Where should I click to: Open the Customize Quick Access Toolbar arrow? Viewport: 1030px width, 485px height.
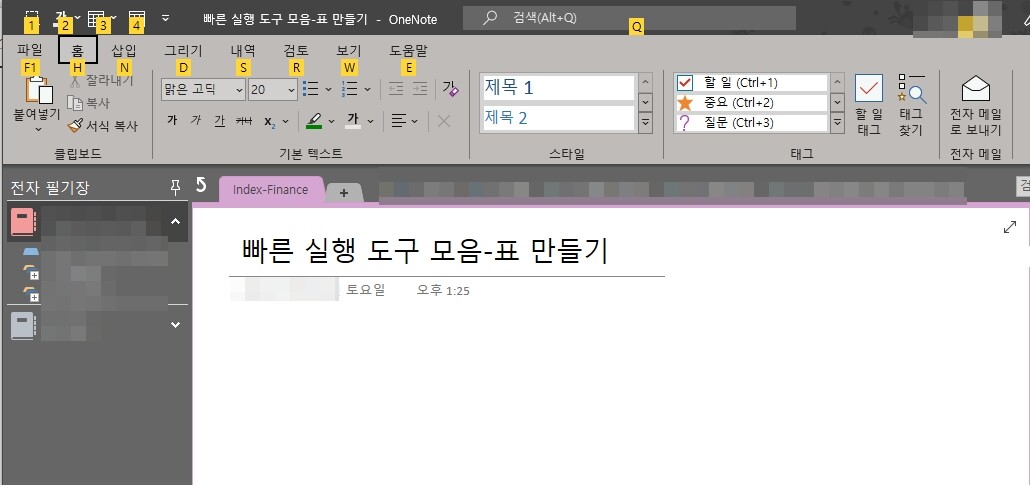(x=166, y=18)
